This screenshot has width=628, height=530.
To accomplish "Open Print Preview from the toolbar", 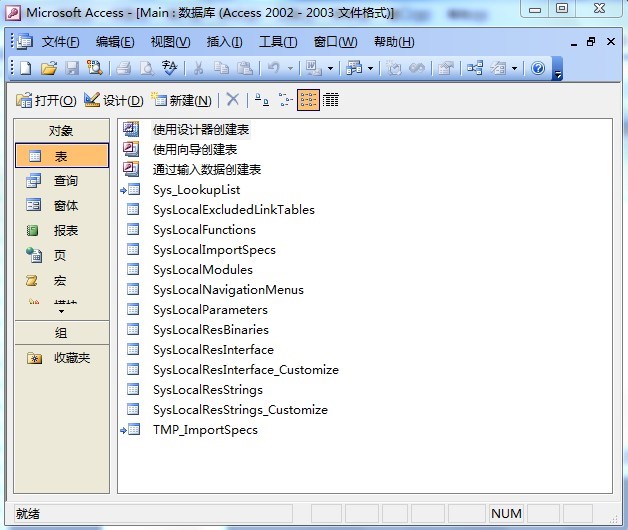I will click(x=147, y=69).
